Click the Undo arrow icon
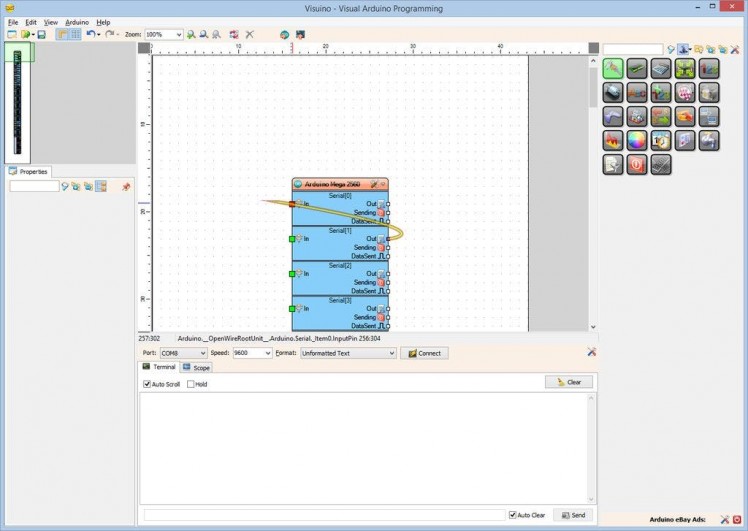Image resolution: width=748 pixels, height=531 pixels. pyautogui.click(x=90, y=34)
